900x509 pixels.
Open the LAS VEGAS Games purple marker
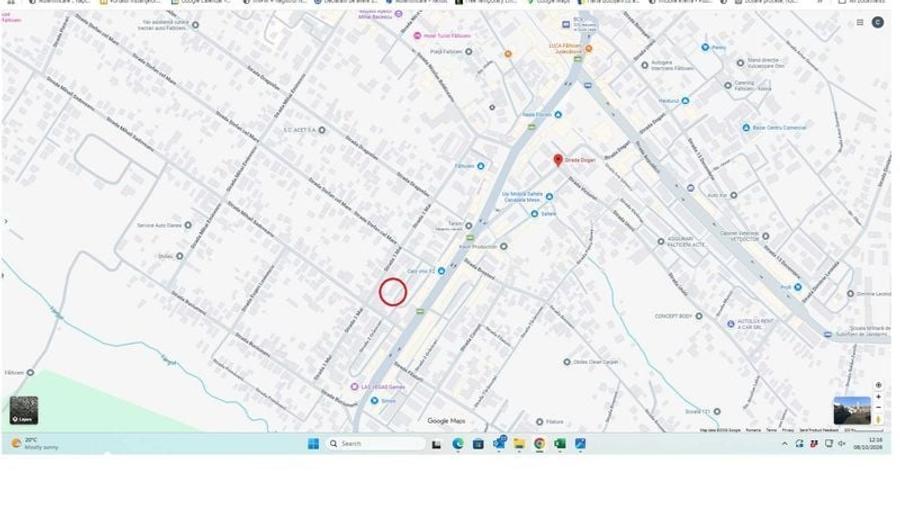pyautogui.click(x=355, y=387)
